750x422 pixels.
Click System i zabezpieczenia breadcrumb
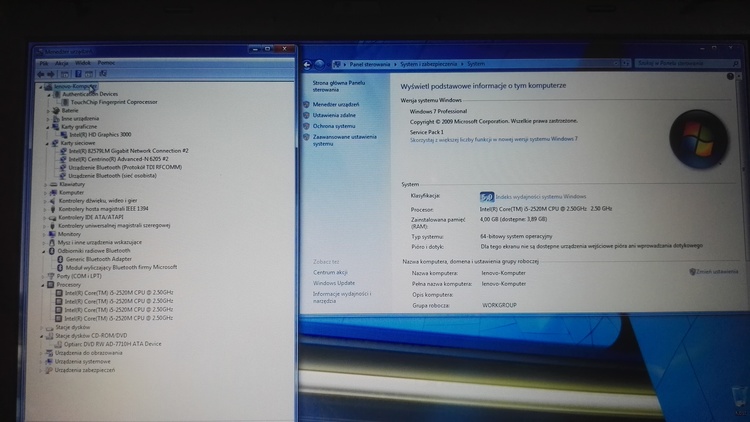point(429,64)
